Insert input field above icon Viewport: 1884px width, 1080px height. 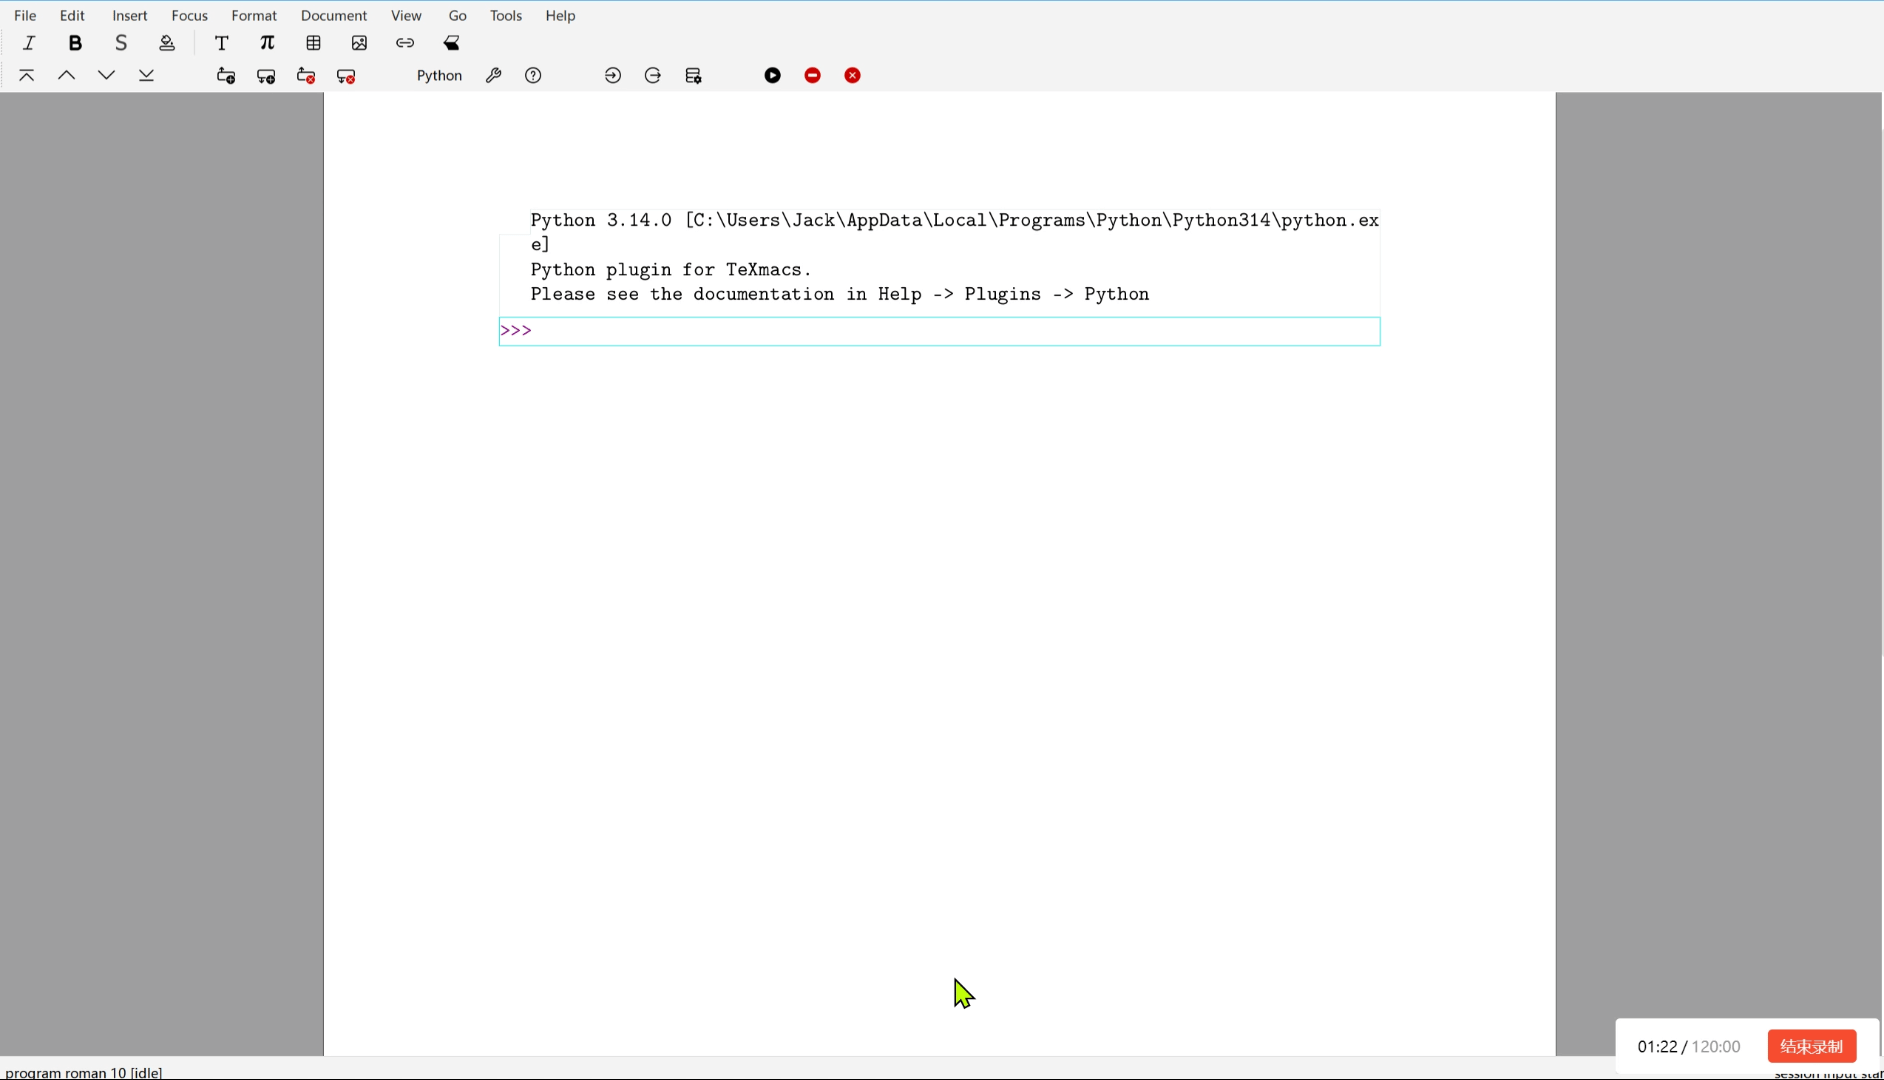click(x=226, y=76)
